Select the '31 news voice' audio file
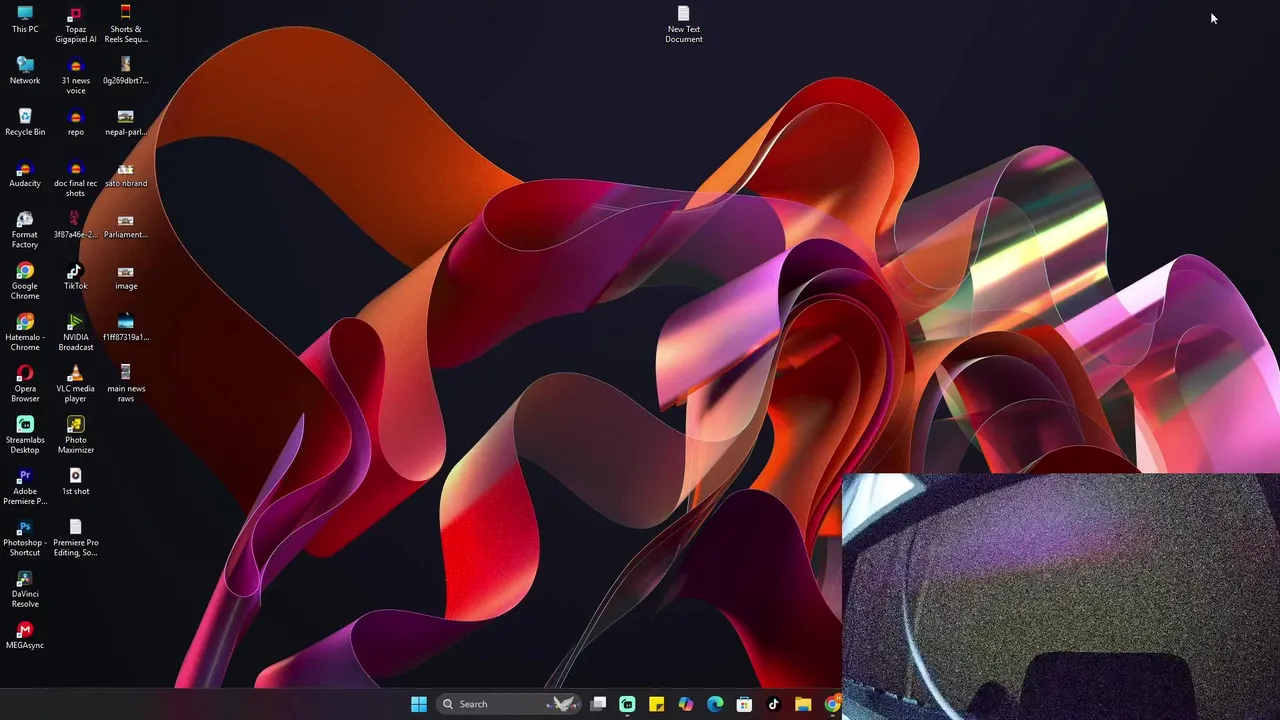The height and width of the screenshot is (720, 1280). pos(75,76)
